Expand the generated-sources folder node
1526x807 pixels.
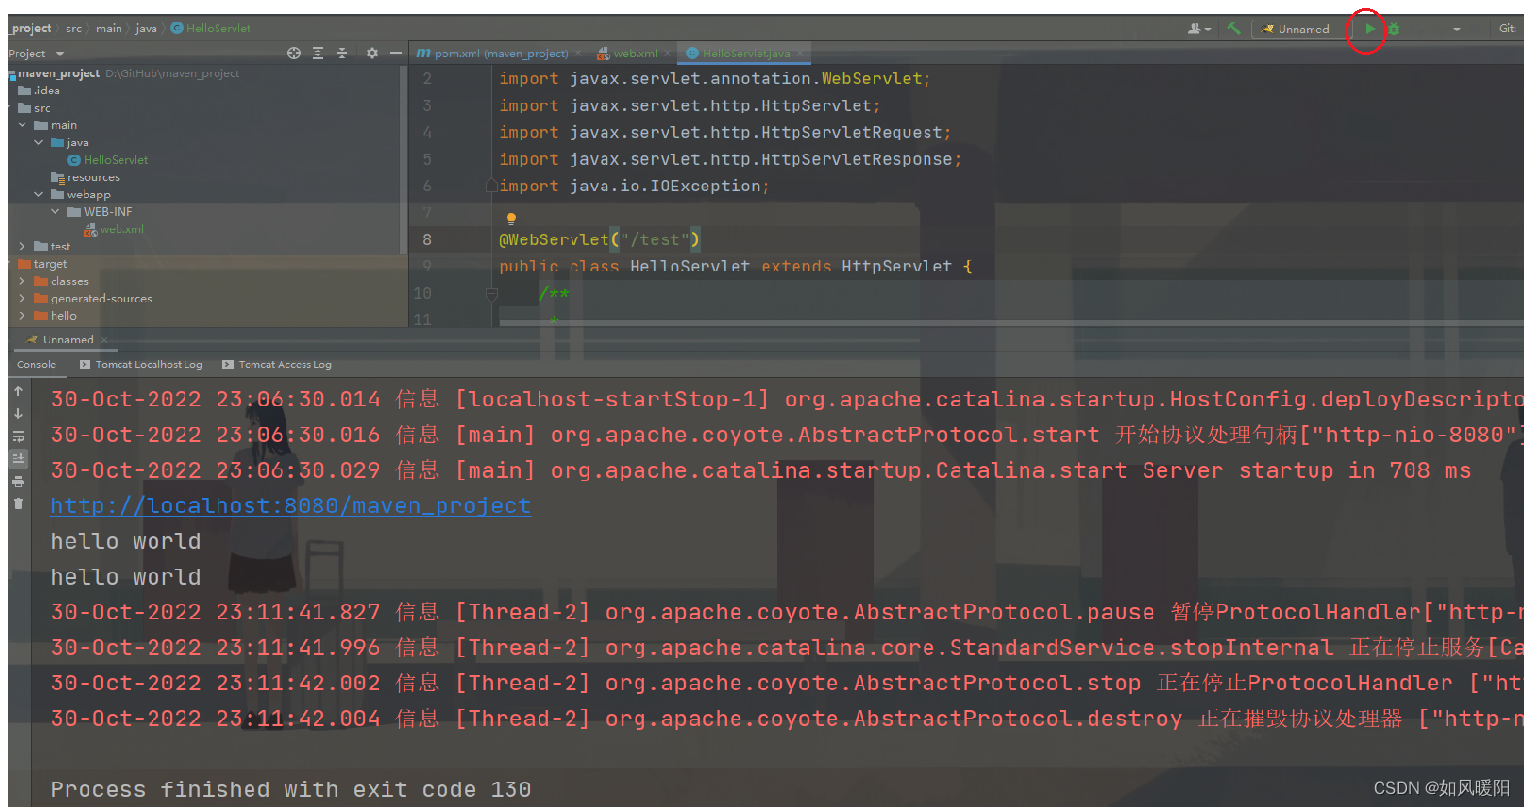pos(23,298)
